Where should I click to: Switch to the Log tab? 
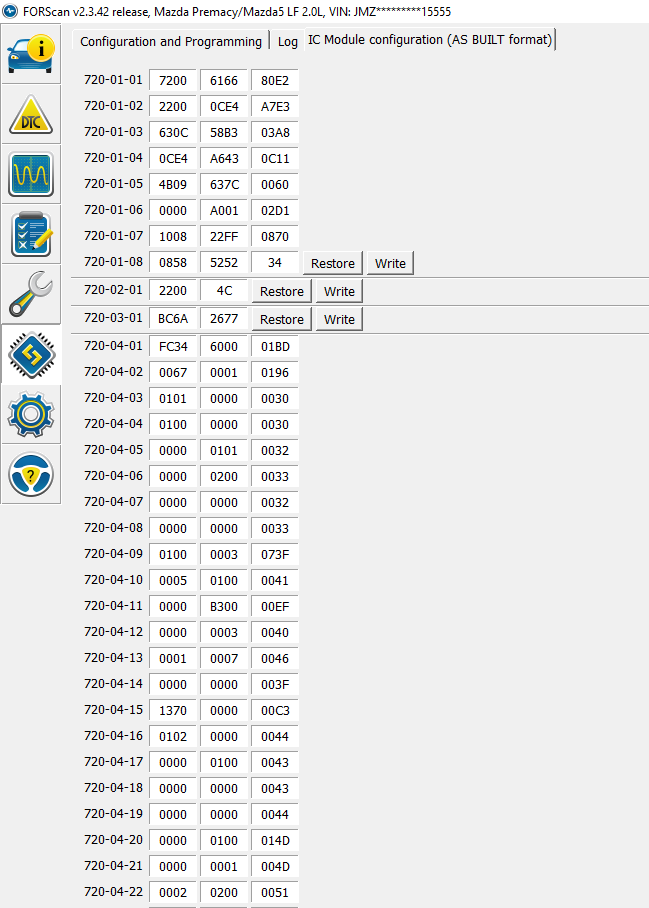[288, 41]
